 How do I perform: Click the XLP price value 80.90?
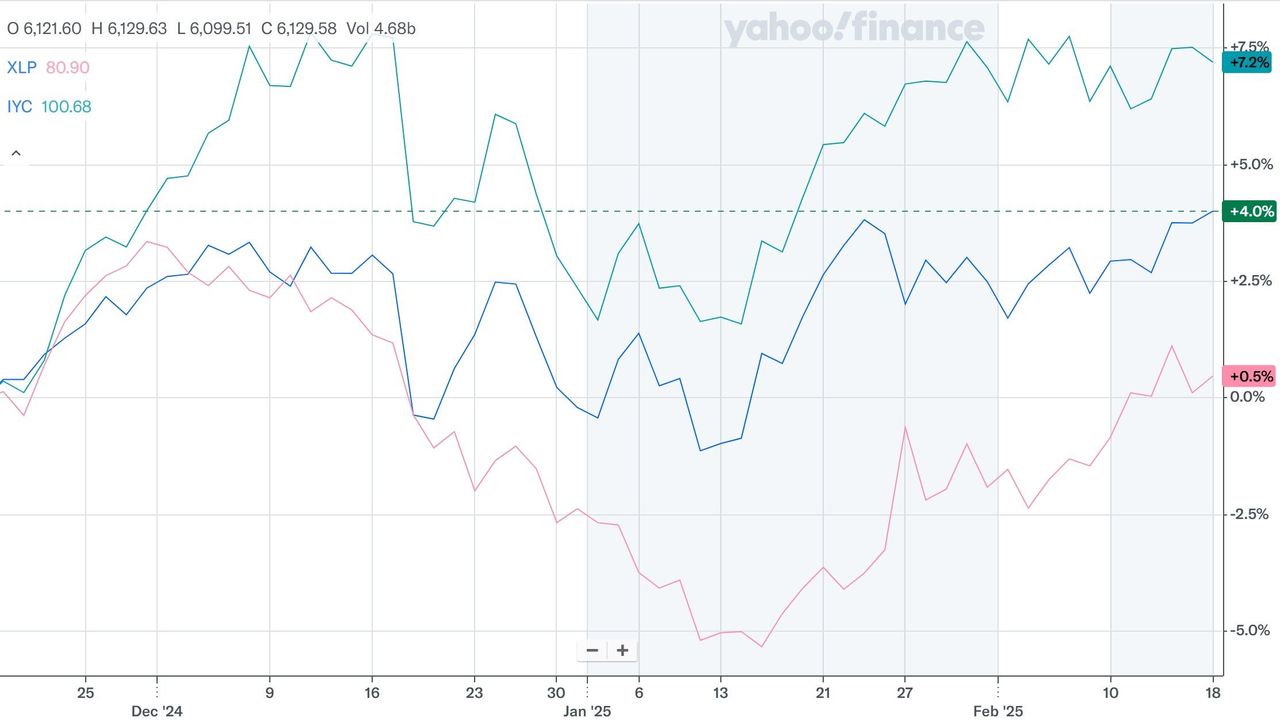(68, 67)
